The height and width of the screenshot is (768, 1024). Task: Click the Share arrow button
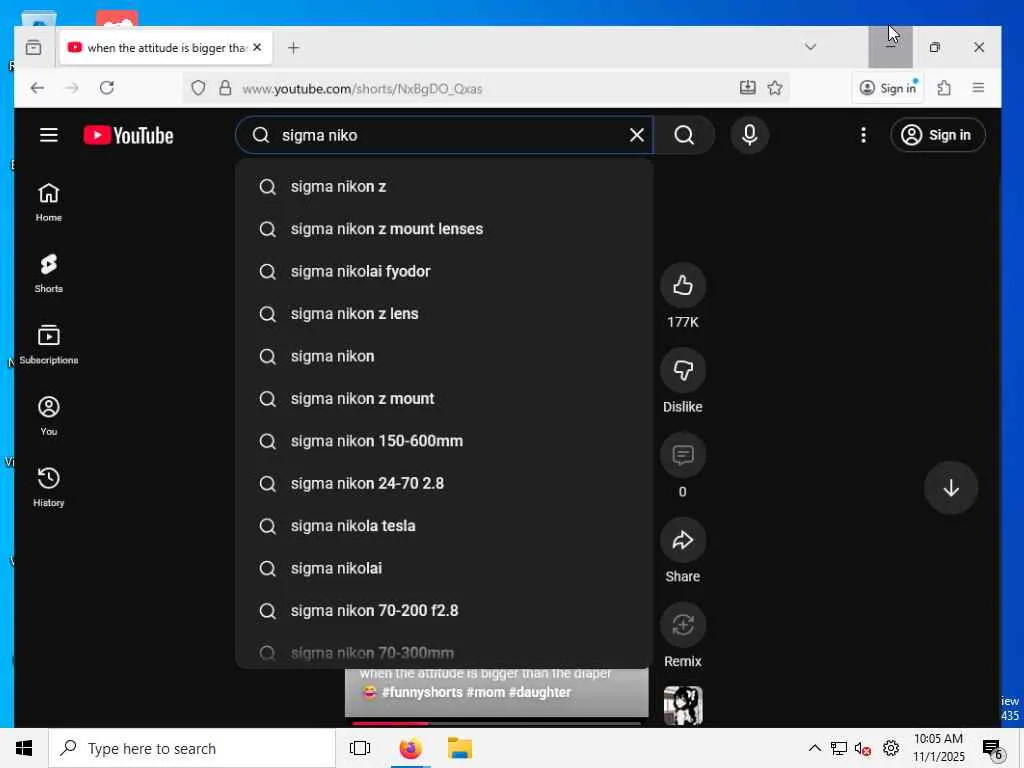point(683,540)
